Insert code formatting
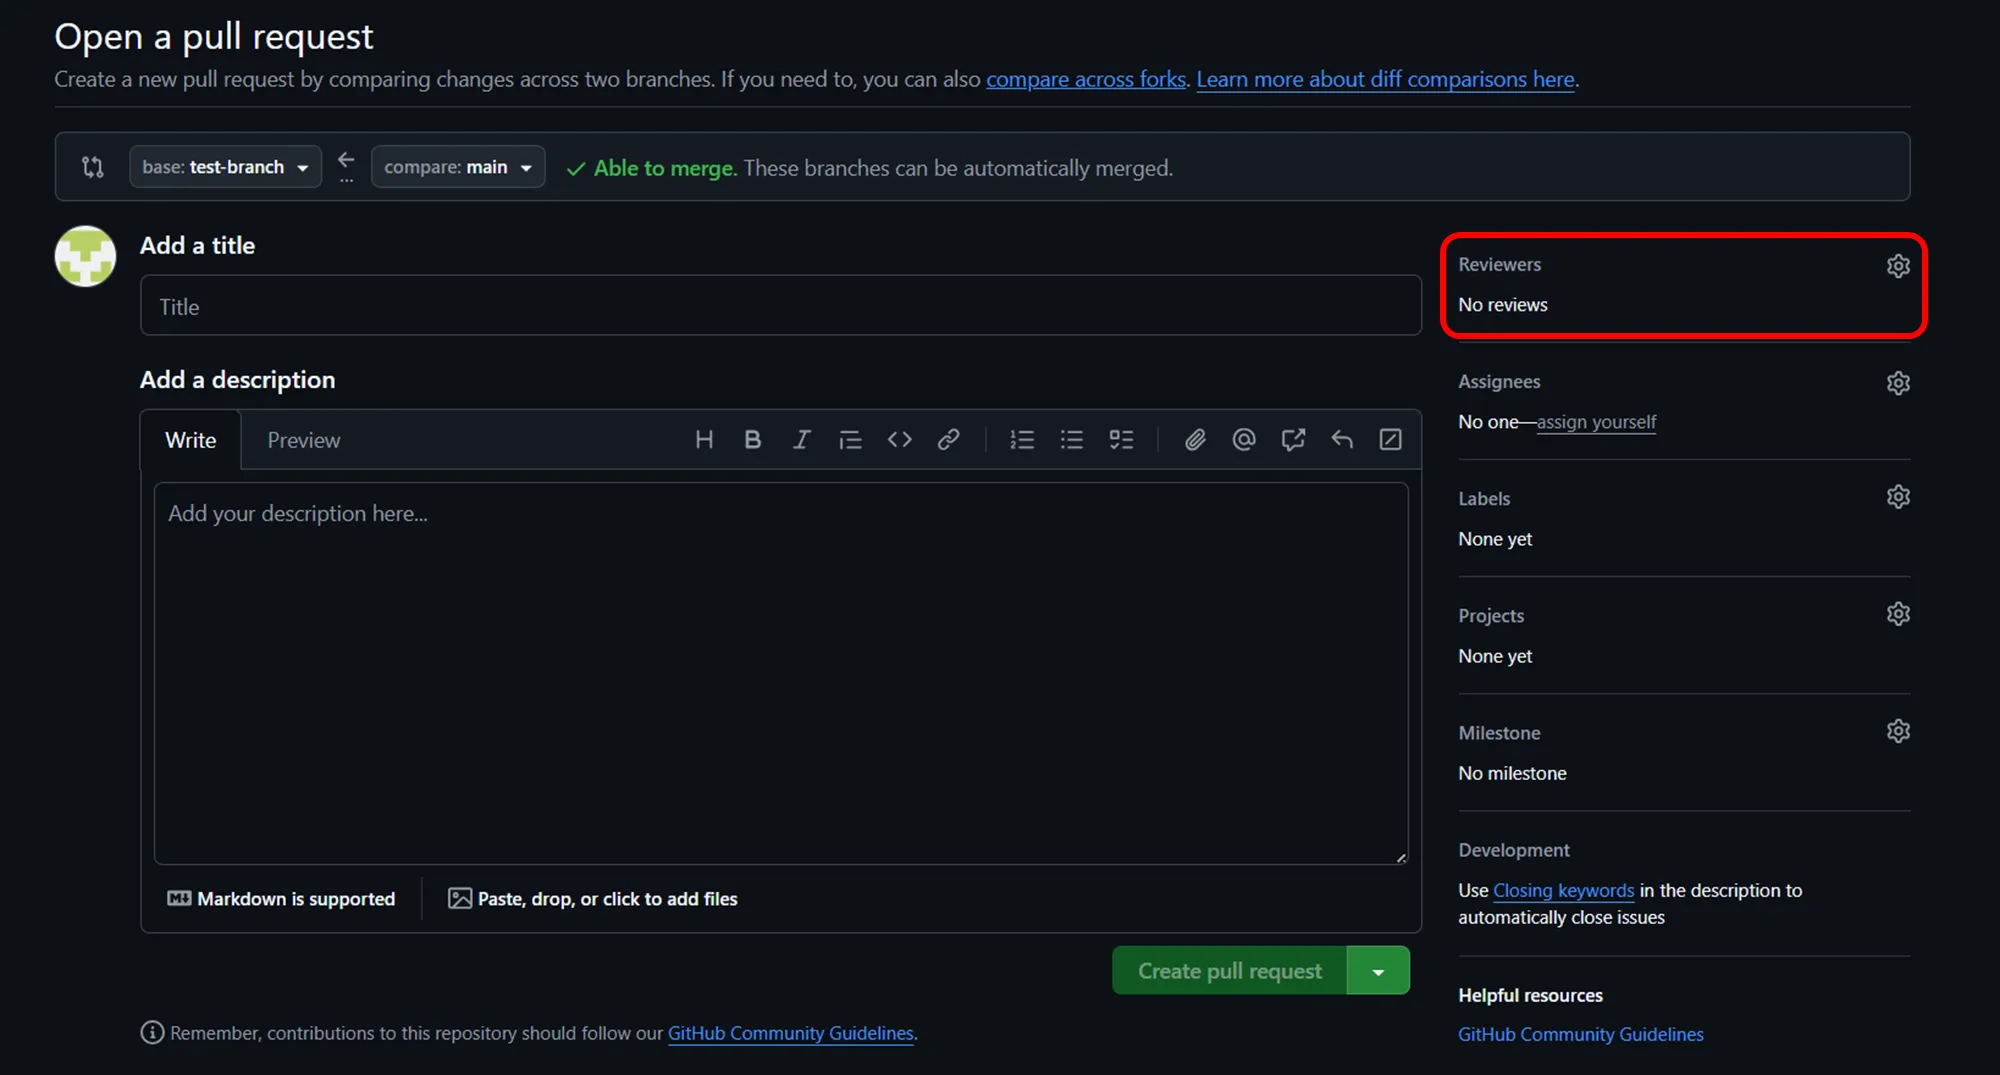Screen dimensions: 2000x1075 tap(899, 439)
